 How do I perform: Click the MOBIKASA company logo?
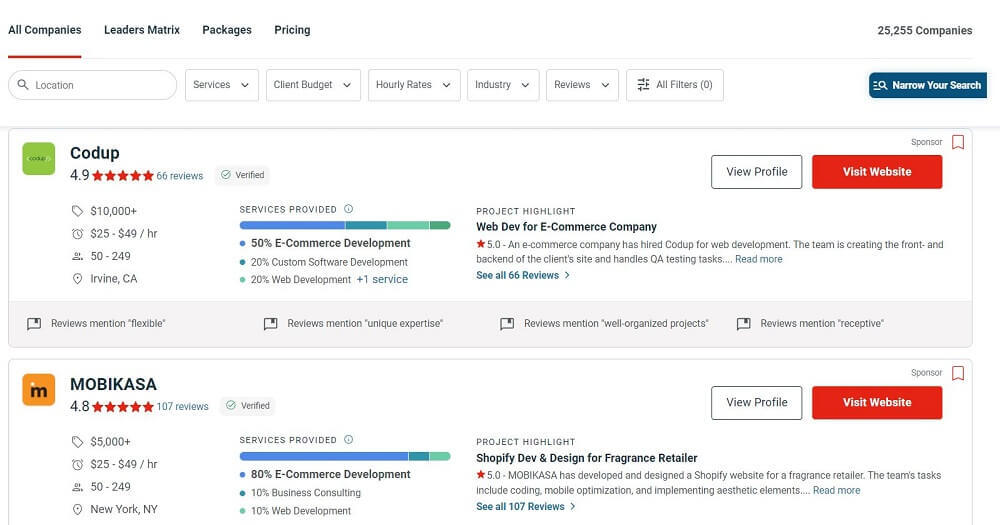click(38, 390)
